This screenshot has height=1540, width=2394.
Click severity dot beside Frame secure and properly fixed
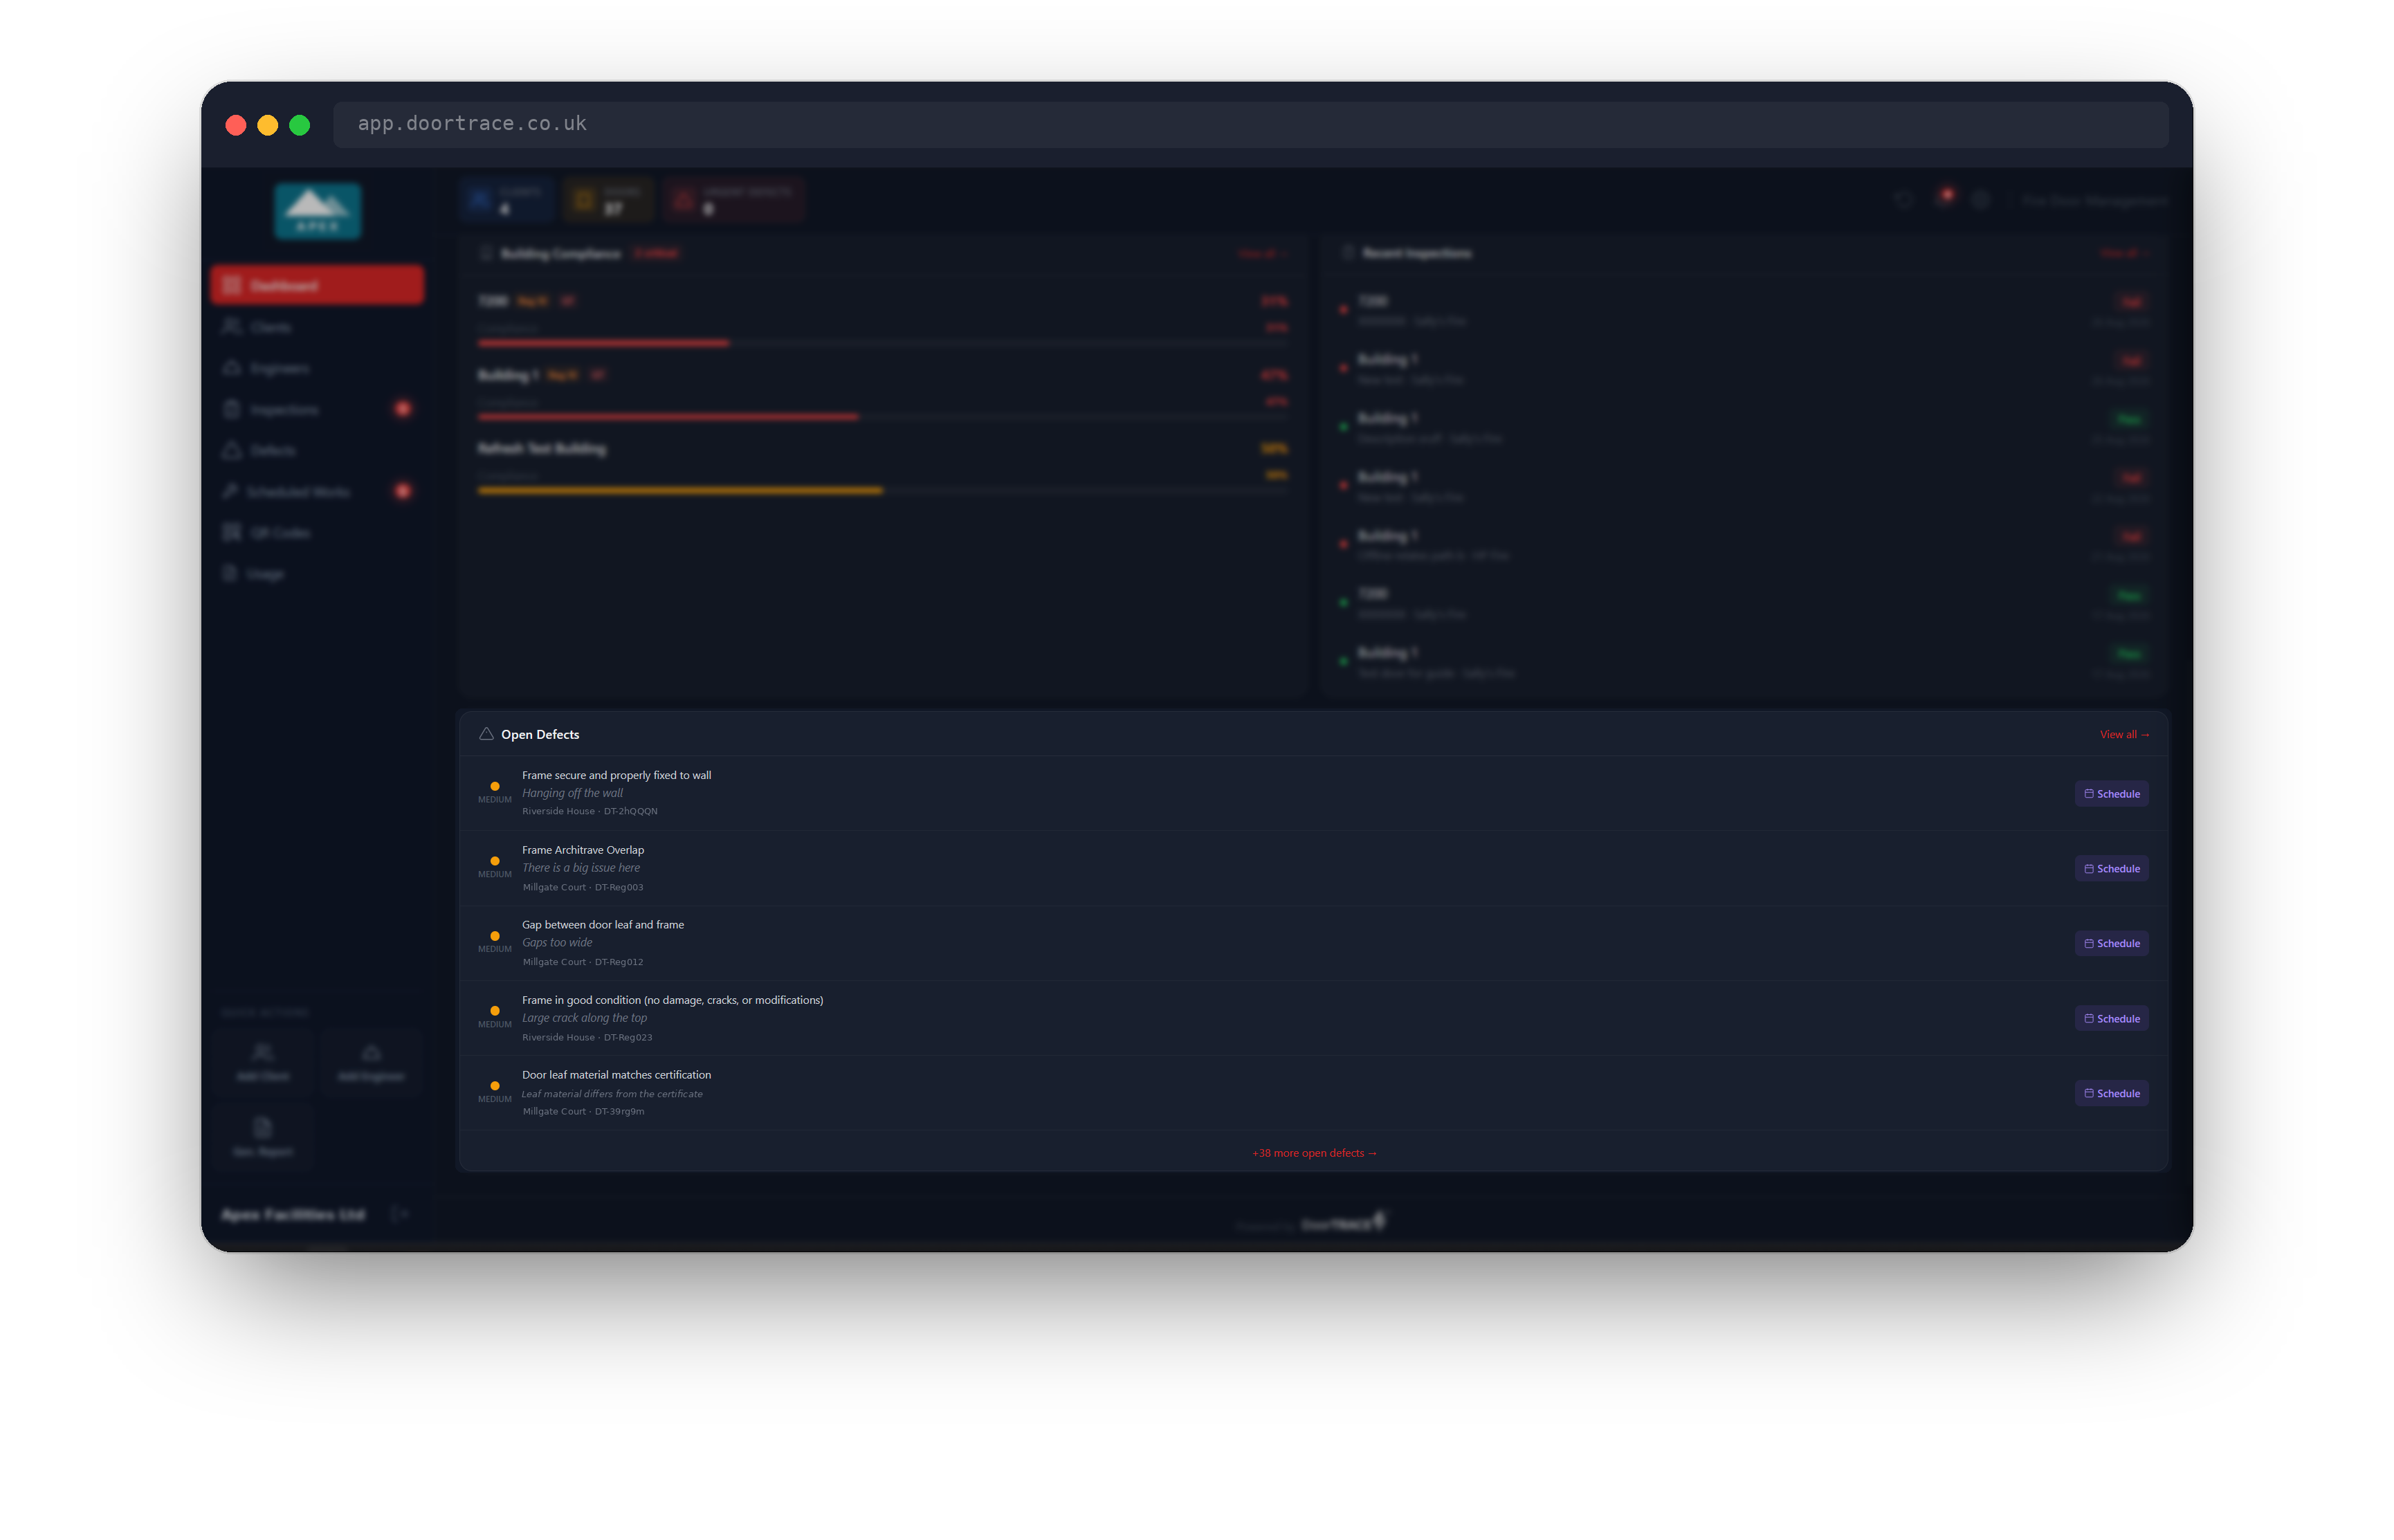(x=495, y=786)
